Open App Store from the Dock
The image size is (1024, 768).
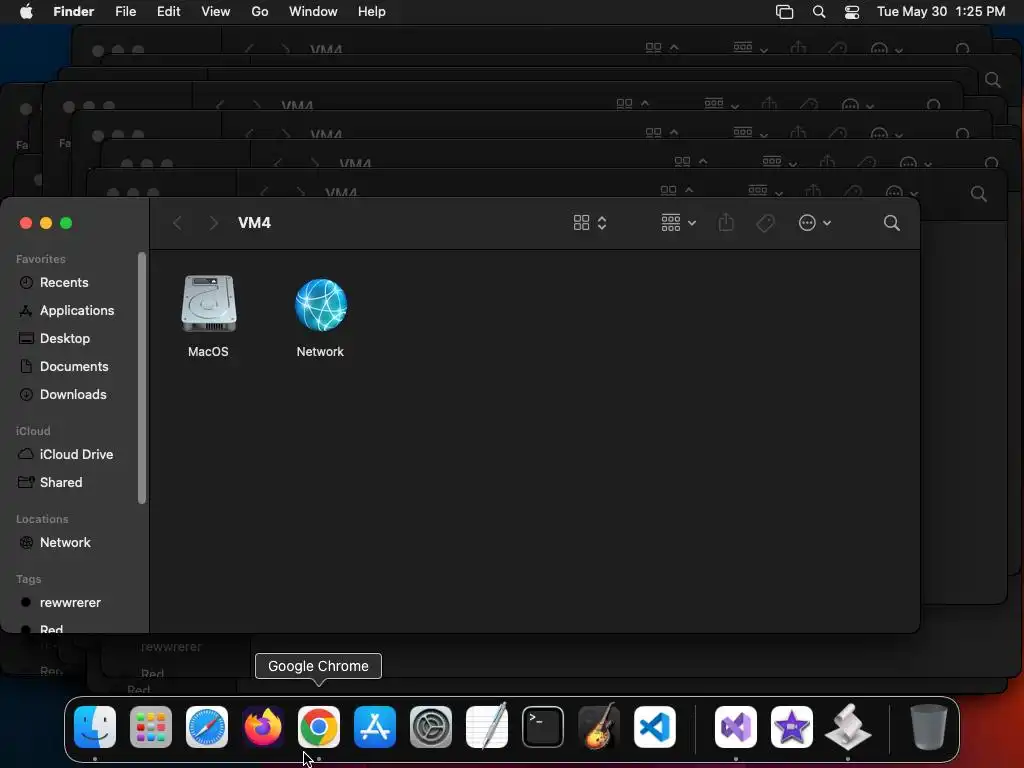(x=375, y=727)
